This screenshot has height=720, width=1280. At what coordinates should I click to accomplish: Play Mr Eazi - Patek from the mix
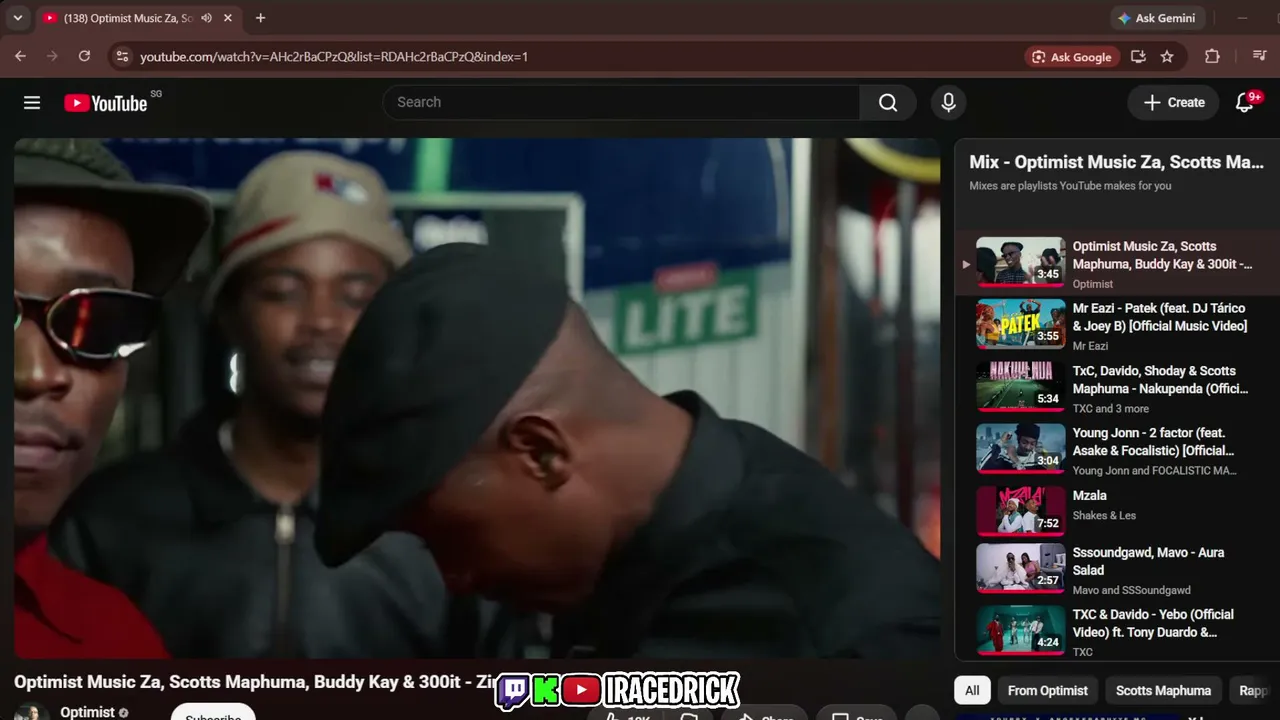[1020, 324]
